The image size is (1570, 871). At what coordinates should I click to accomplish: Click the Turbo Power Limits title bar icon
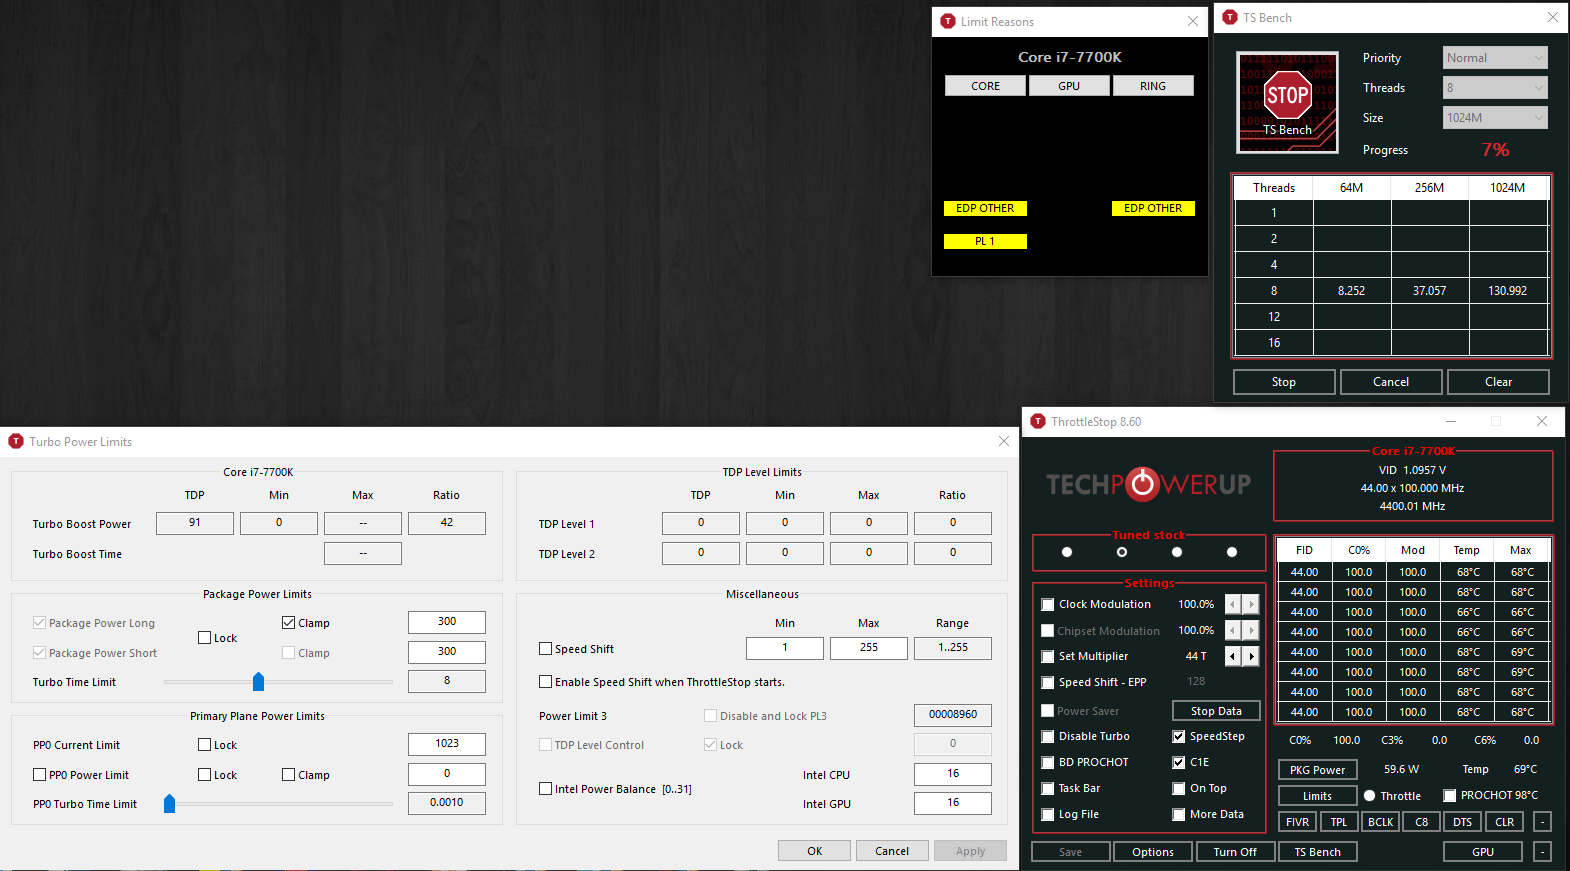point(16,441)
